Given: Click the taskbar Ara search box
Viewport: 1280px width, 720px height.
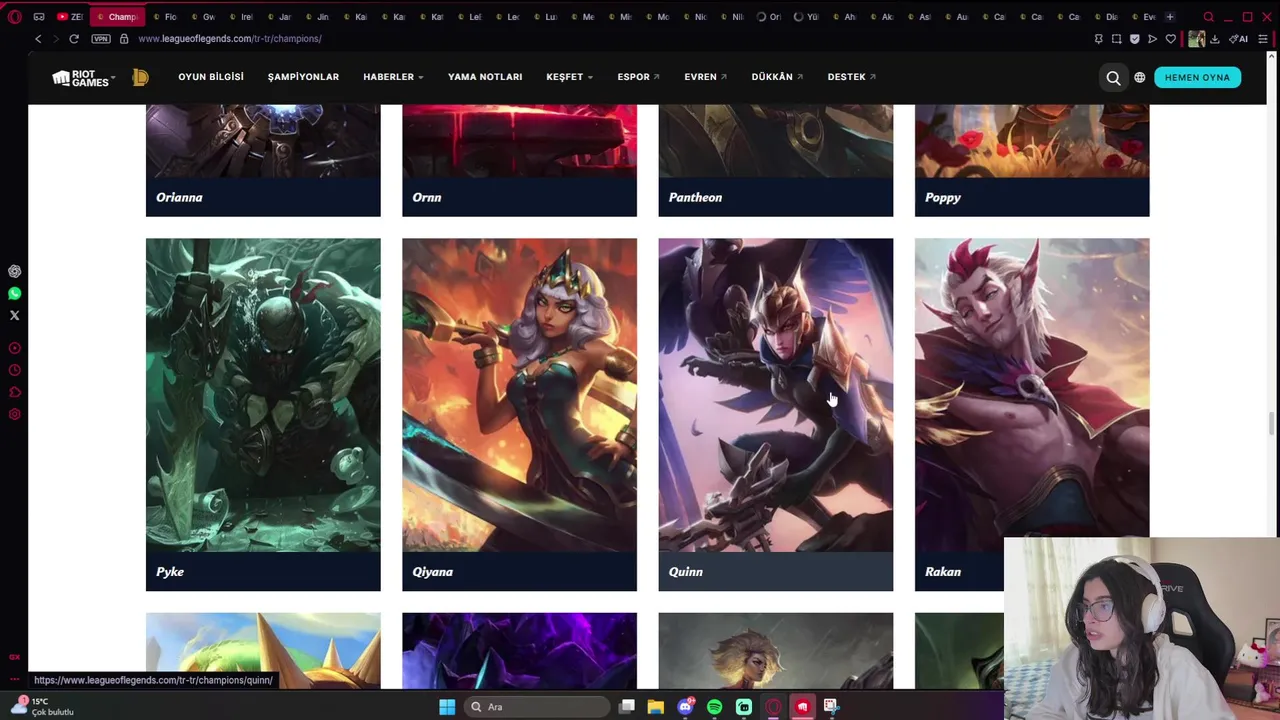Looking at the screenshot, I should tap(538, 707).
